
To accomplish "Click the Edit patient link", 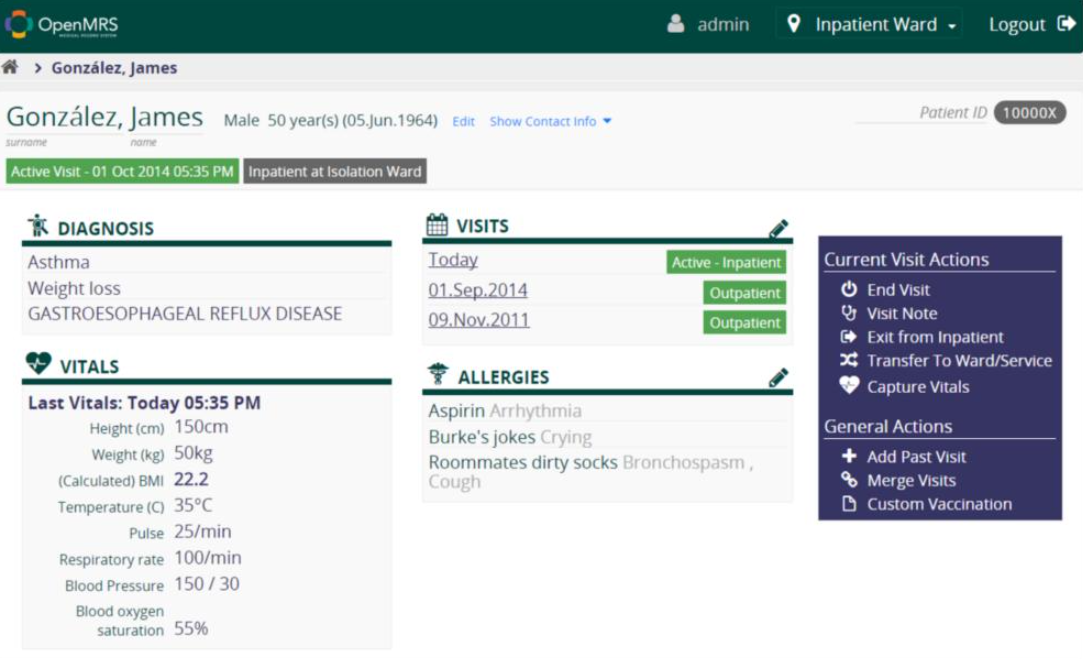I will (463, 122).
